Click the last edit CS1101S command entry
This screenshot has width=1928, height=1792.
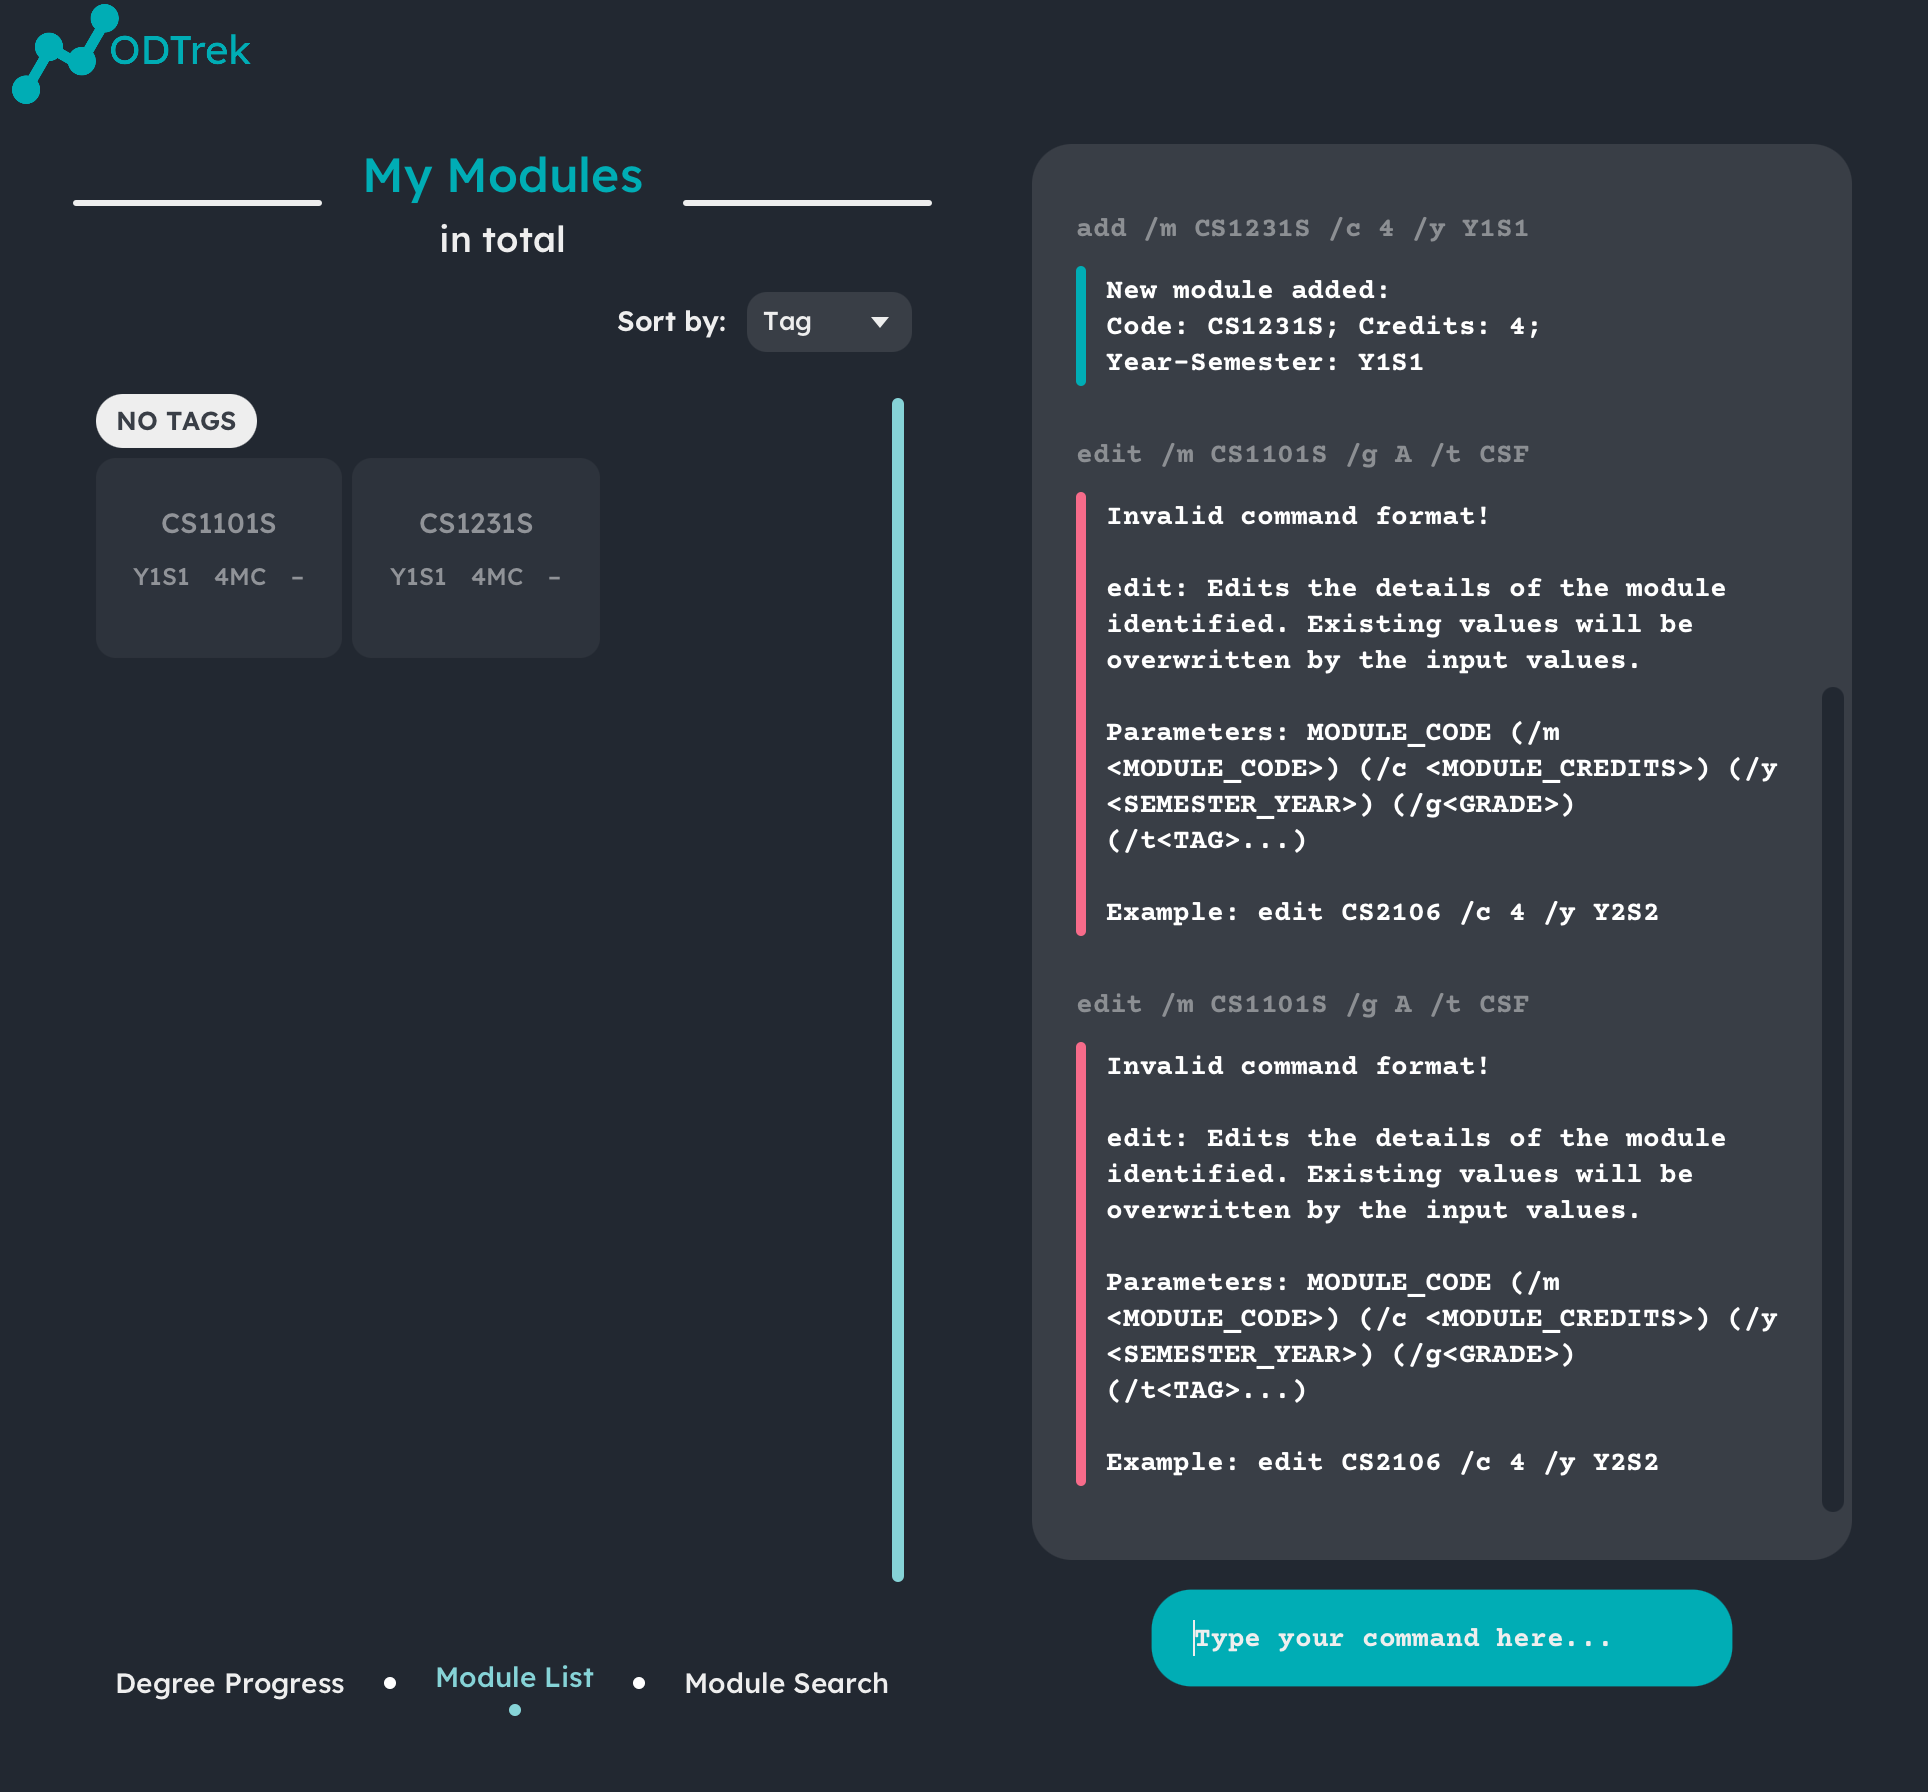coord(1302,1004)
